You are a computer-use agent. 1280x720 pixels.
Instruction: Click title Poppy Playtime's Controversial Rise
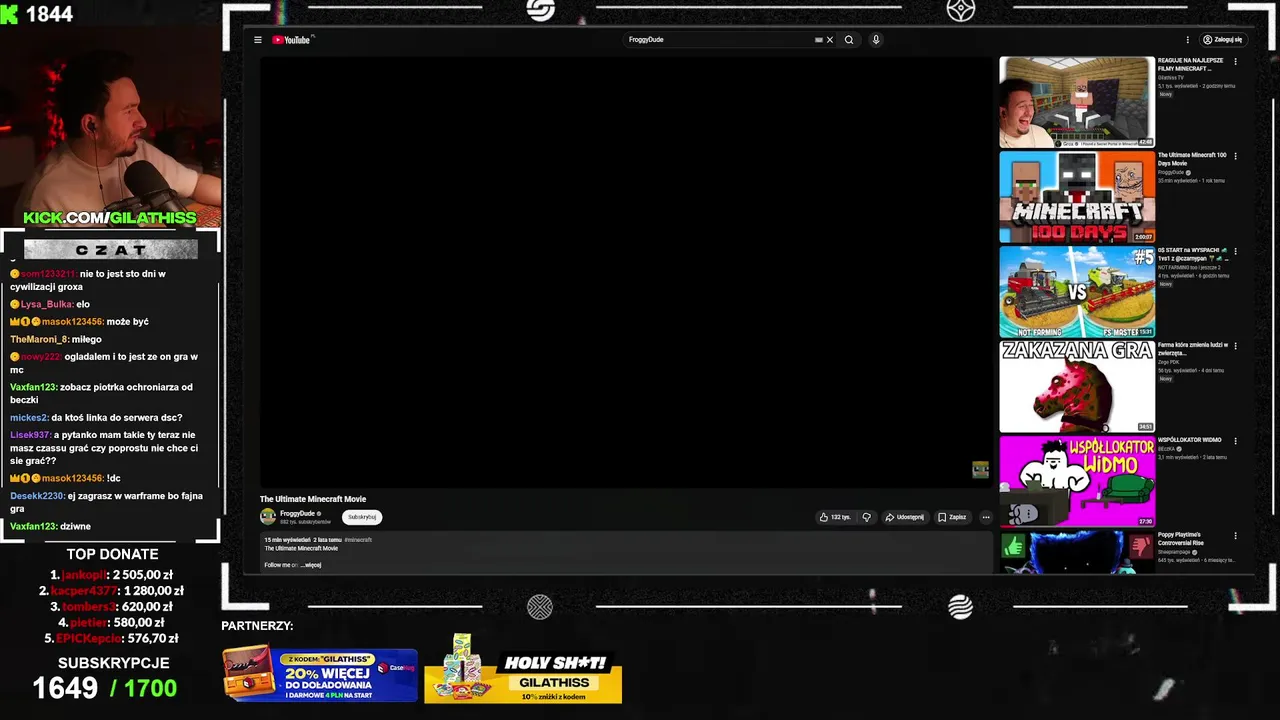click(x=1180, y=539)
